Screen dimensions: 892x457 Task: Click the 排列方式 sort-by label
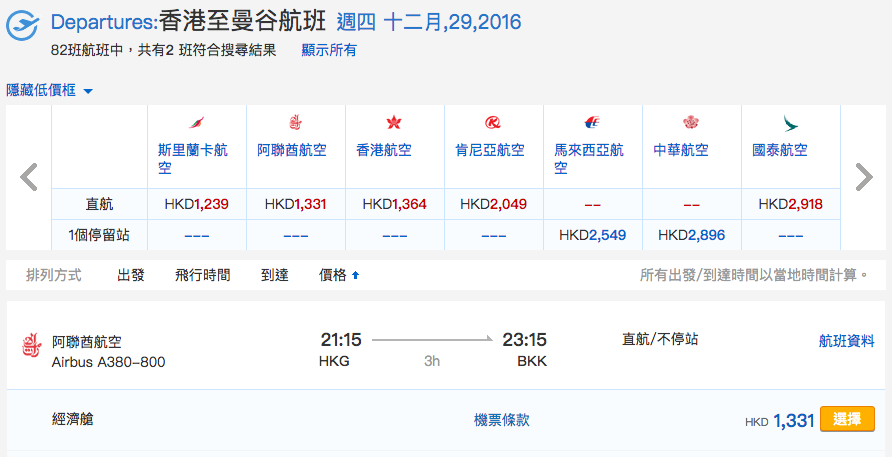point(53,275)
